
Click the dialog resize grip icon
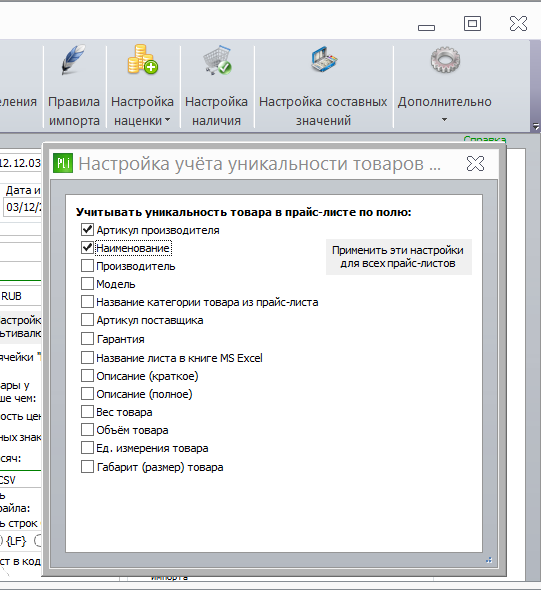pyautogui.click(x=489, y=560)
